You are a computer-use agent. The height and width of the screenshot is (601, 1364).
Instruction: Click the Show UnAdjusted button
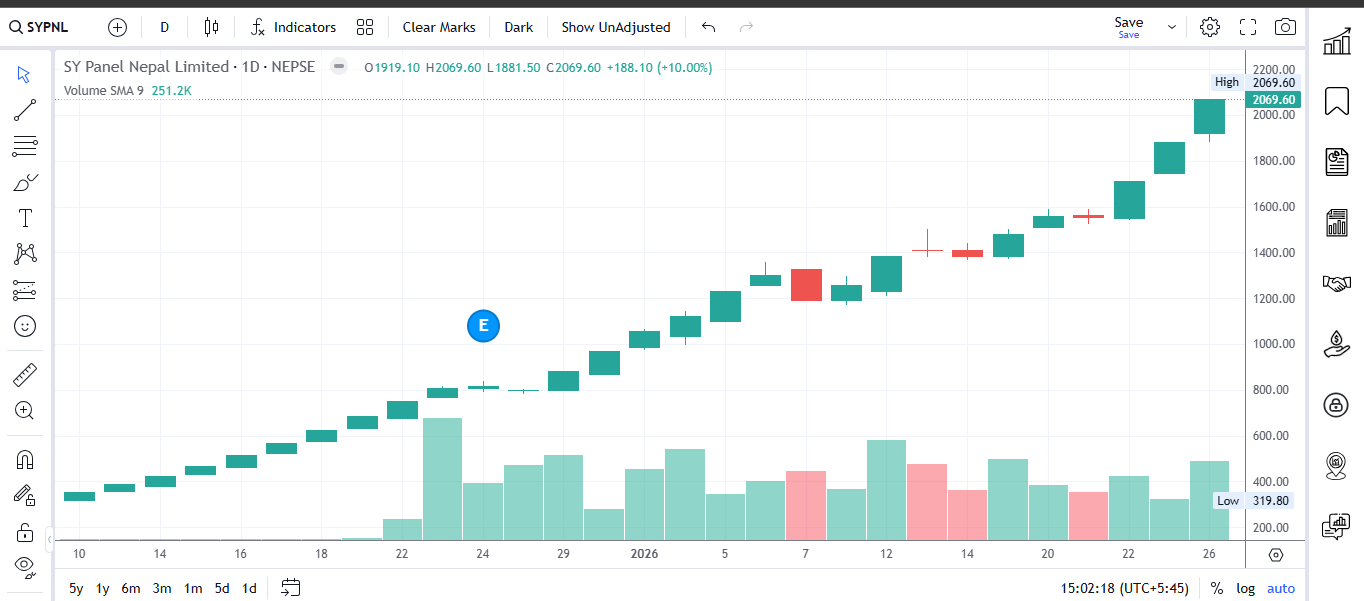[615, 27]
